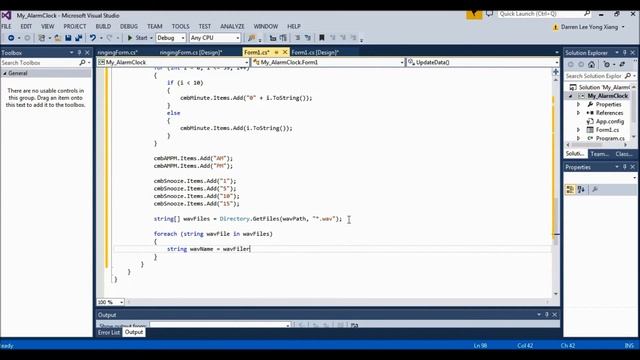Image resolution: width=640 pixels, height=360 pixels.
Task: Select the Solution 'My_AlarmClock' root node
Action: click(x=604, y=87)
